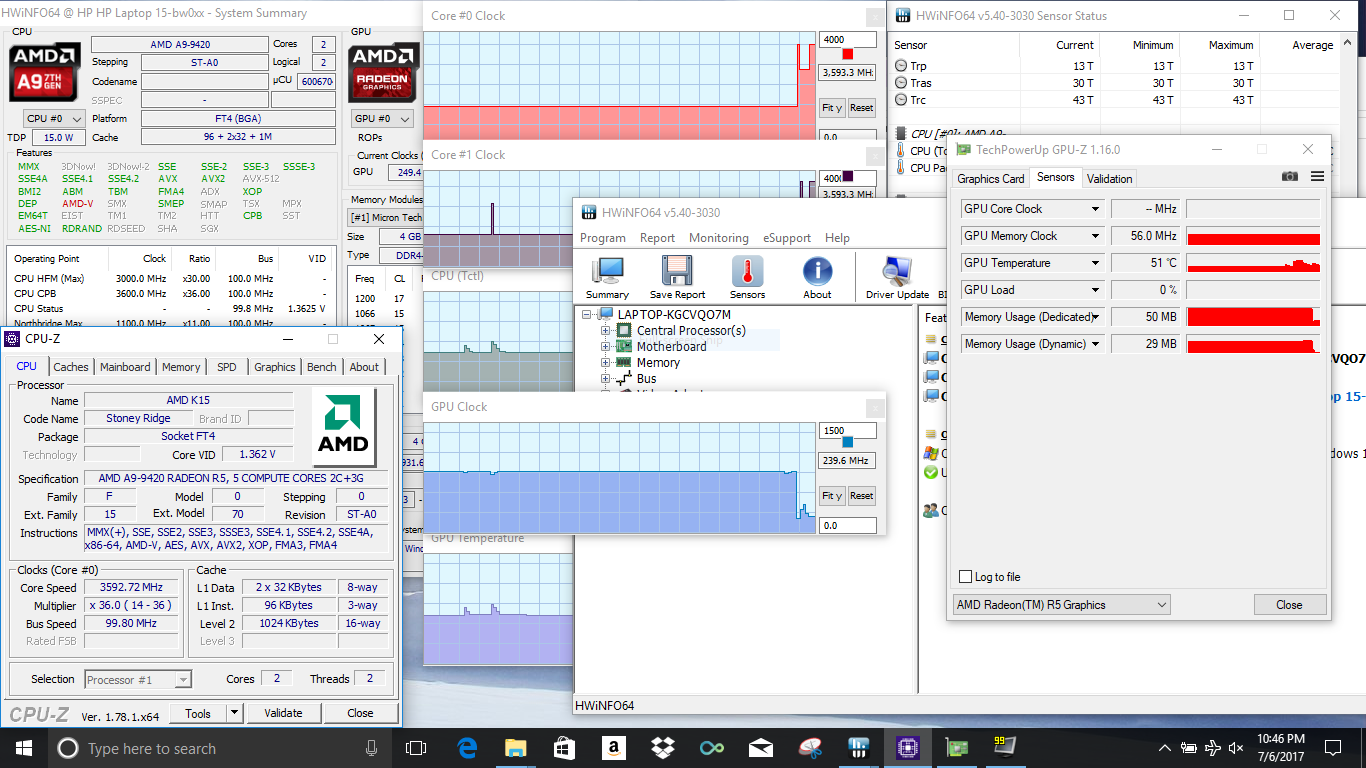1366x768 pixels.
Task: Switch to the SPD tab in CPU-Z
Action: (227, 367)
